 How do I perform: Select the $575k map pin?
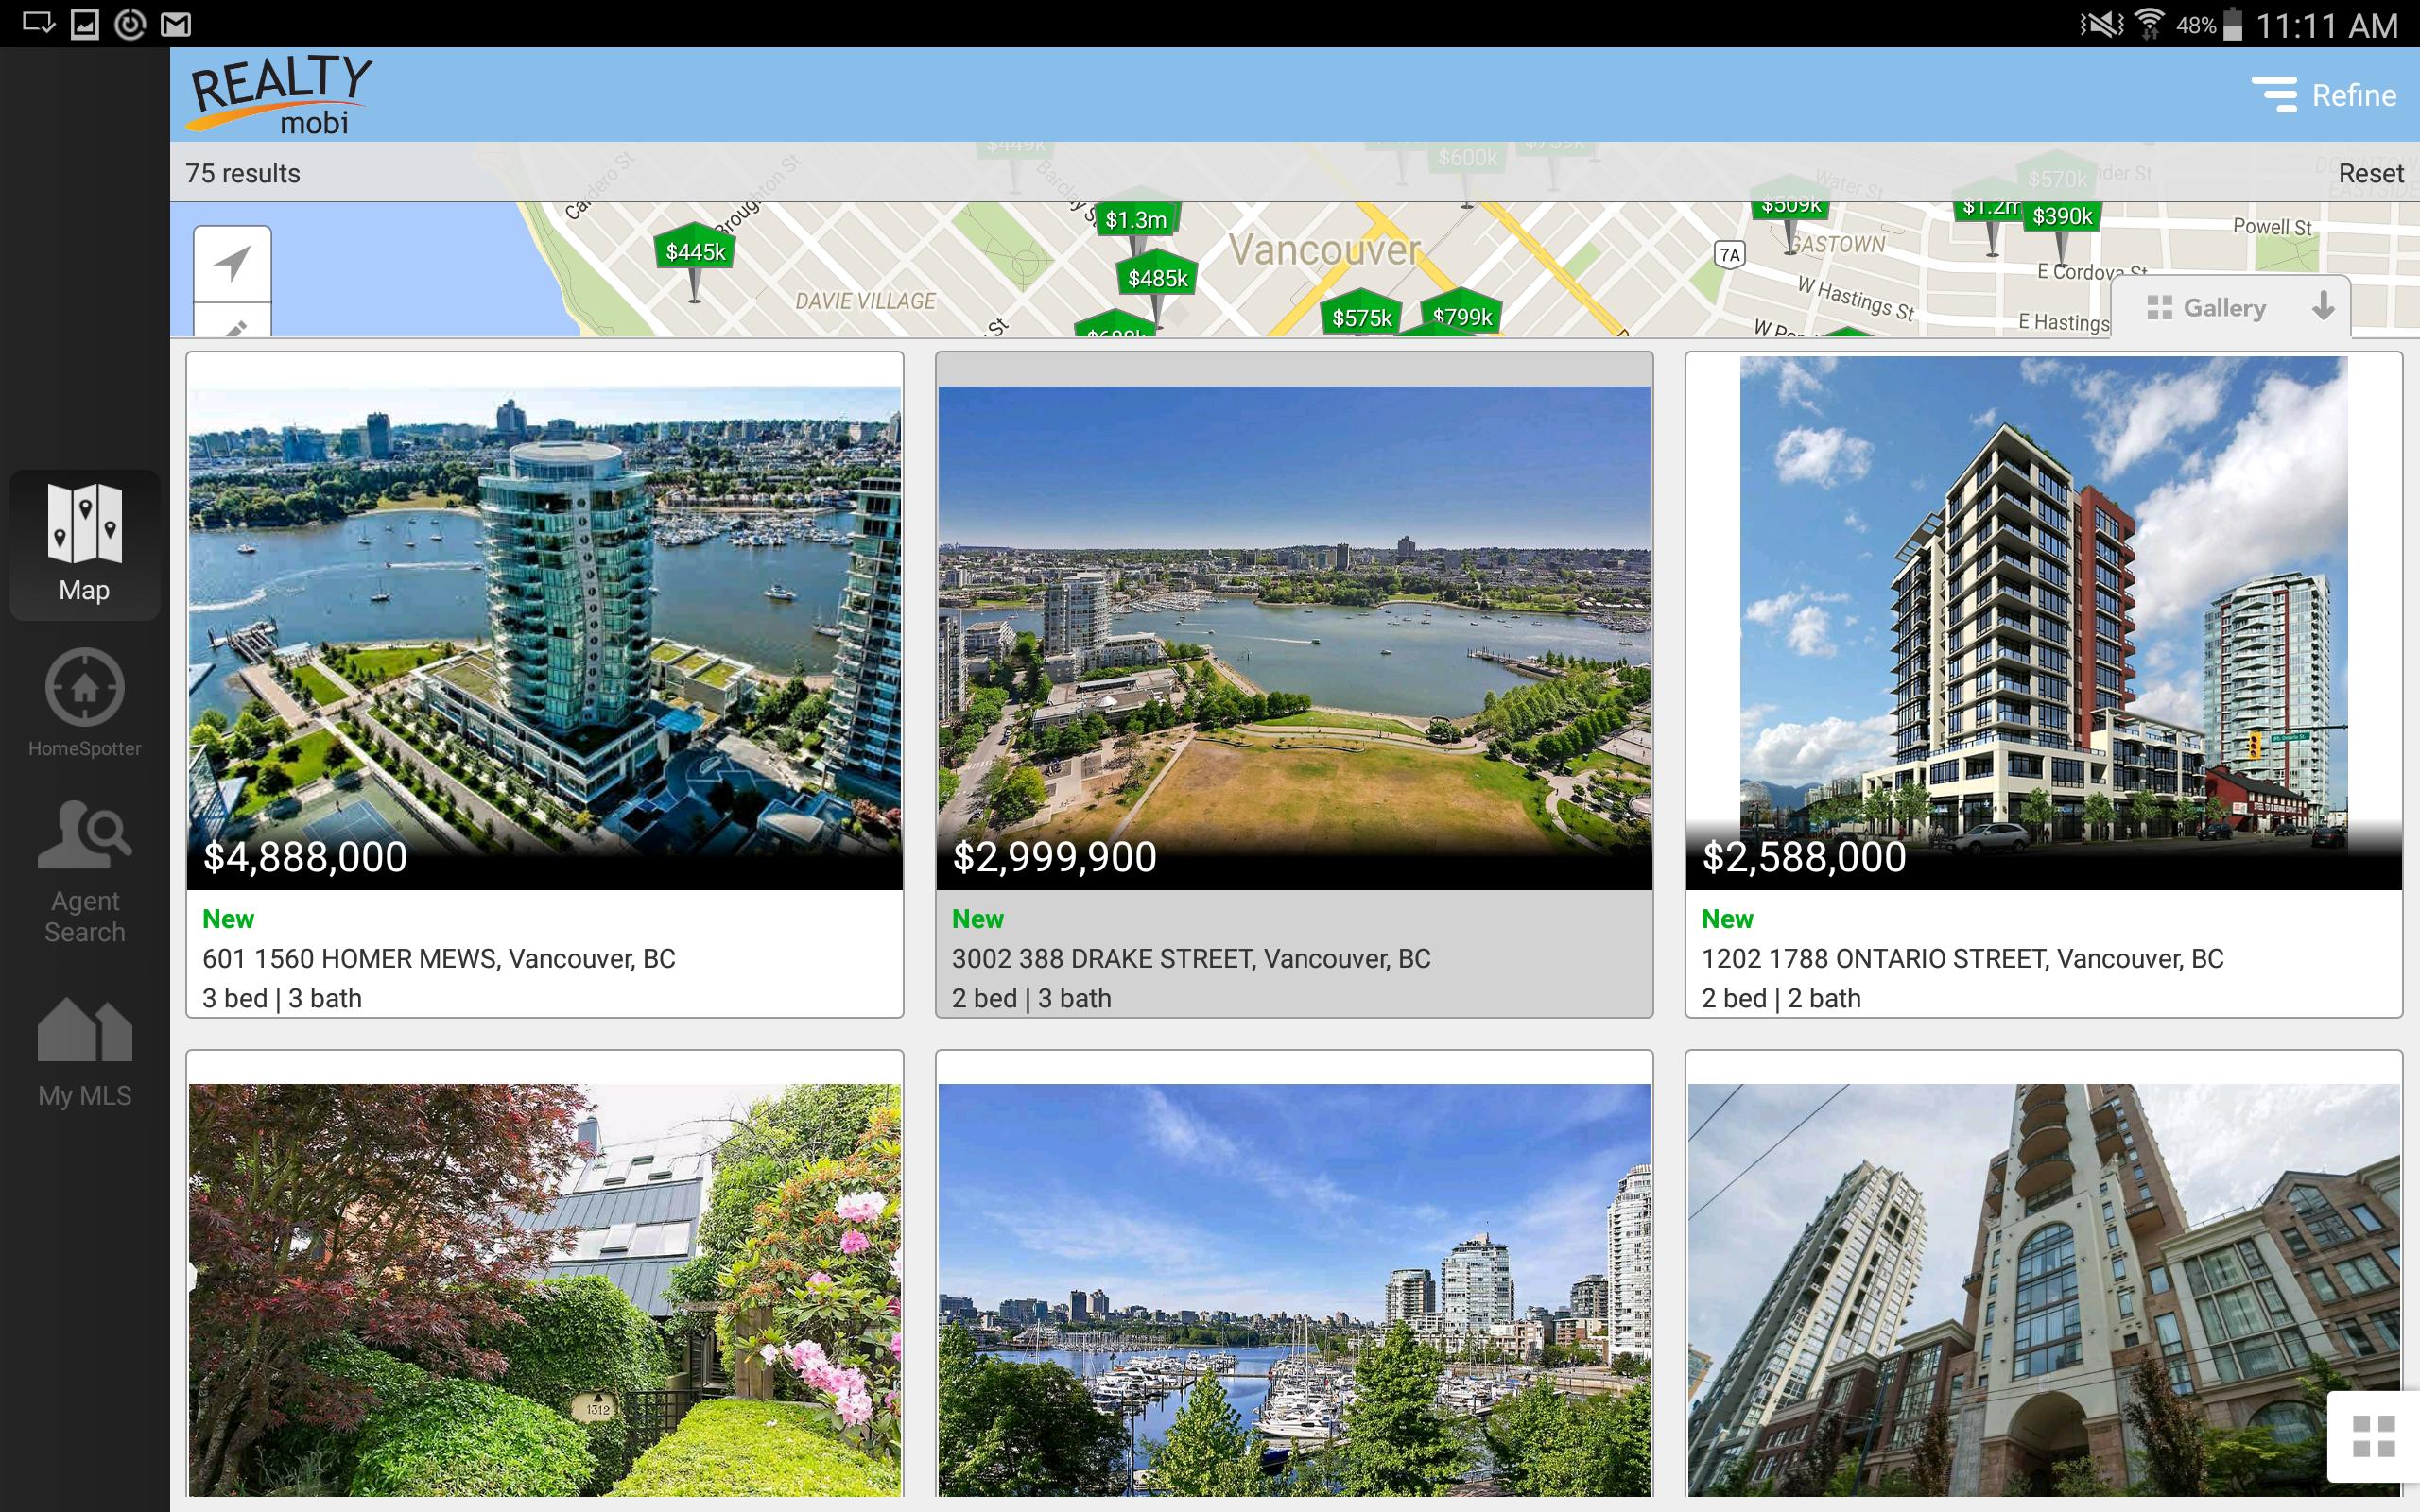click(1361, 318)
